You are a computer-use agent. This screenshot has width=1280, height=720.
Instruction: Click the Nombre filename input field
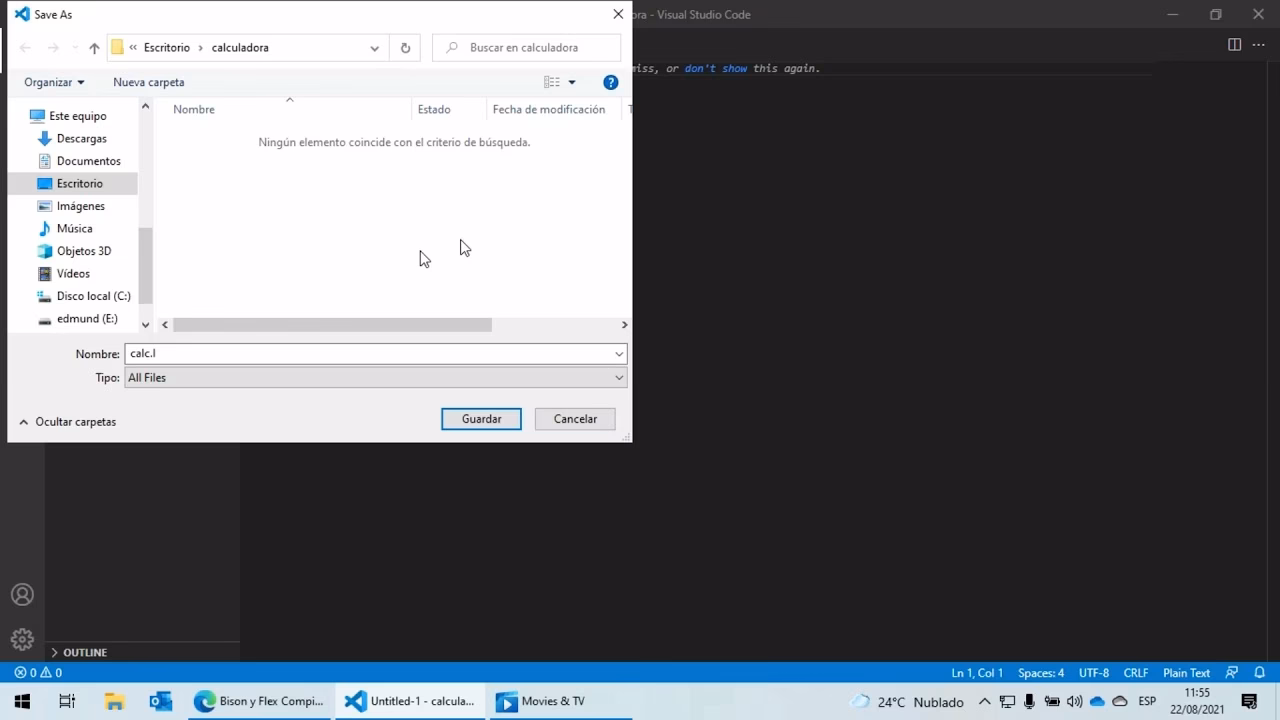point(368,354)
